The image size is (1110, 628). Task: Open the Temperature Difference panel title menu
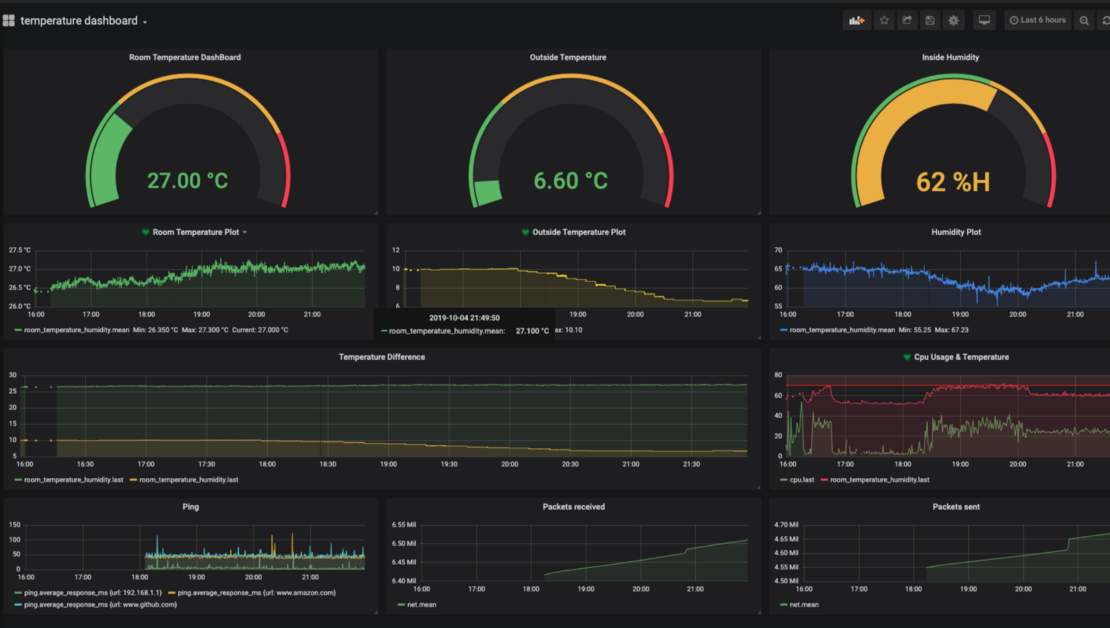(382, 357)
